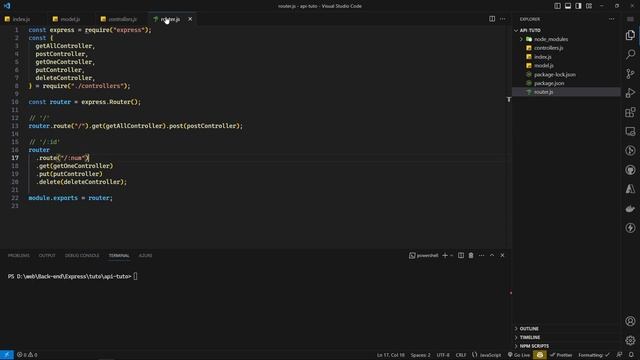Open the DEBUG CONSOLE panel tab
Image resolution: width=640 pixels, height=360 pixels.
point(82,256)
